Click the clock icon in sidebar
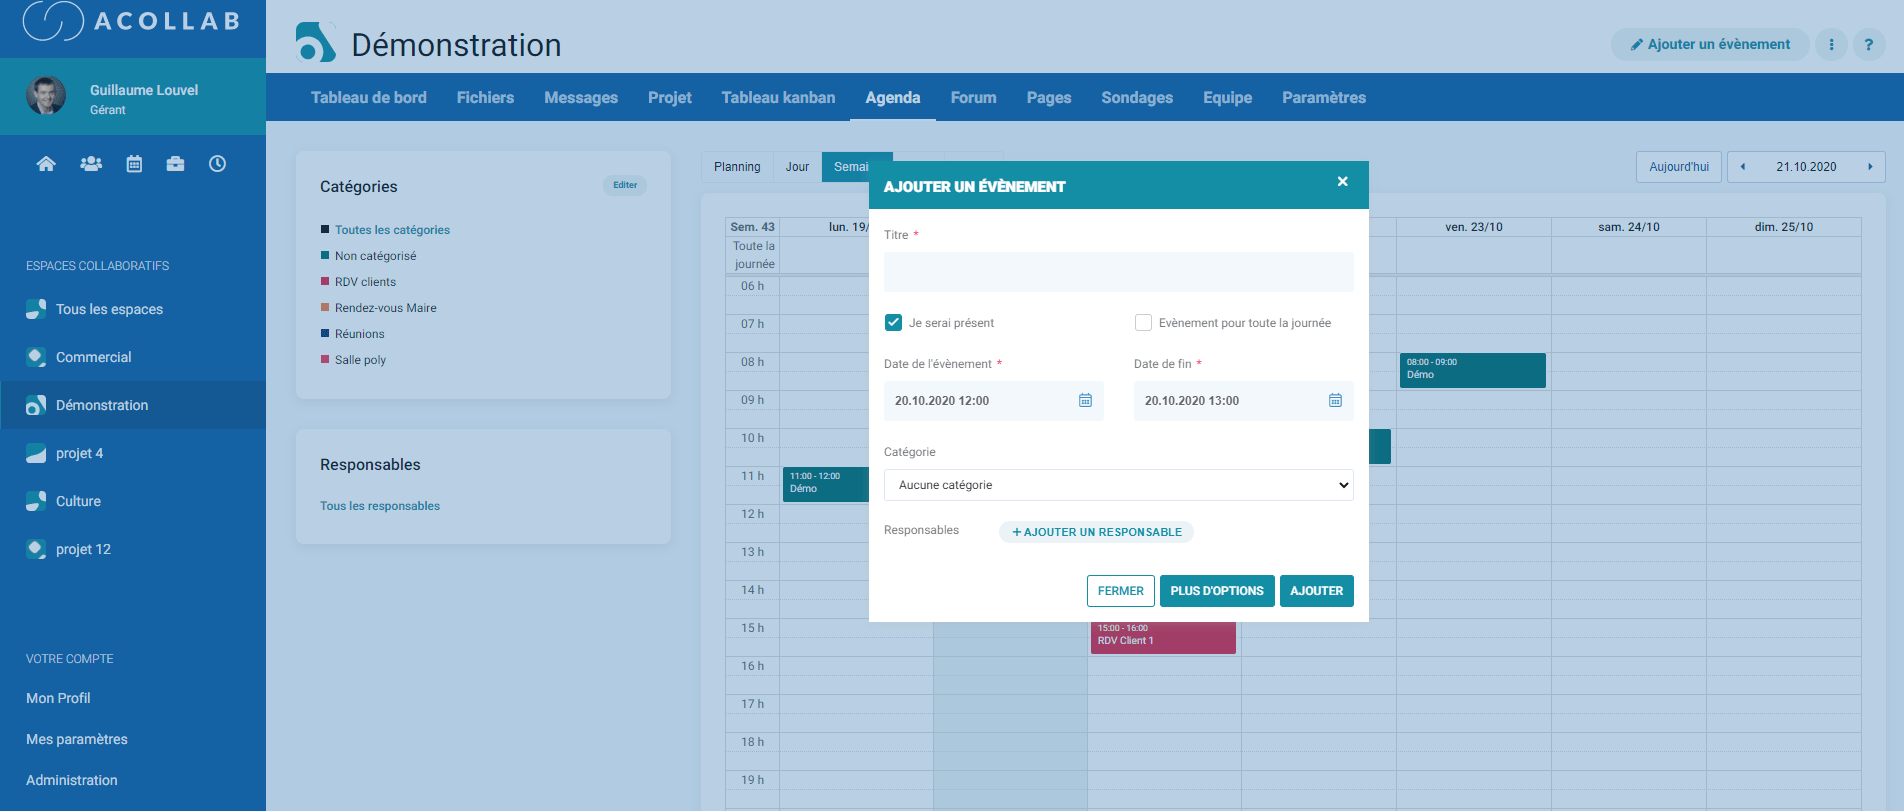Screen dimensions: 1904x811 217,164
